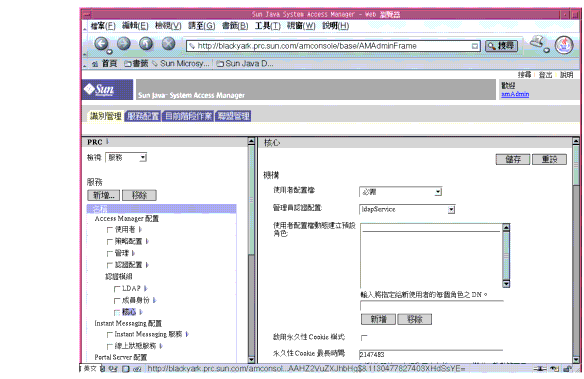This screenshot has width=584, height=379.
Task: Open properties arrow next to 認證配置
Action: click(147, 265)
